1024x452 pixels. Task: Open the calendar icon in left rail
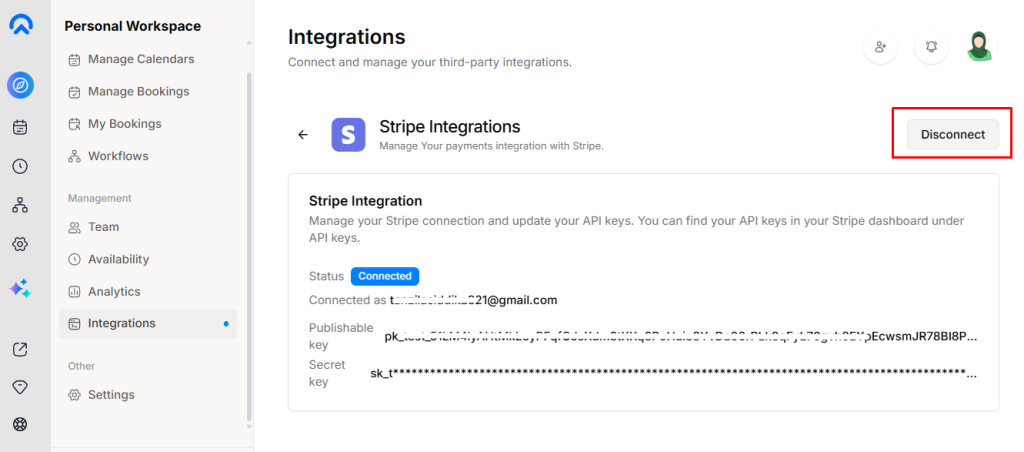tap(20, 127)
